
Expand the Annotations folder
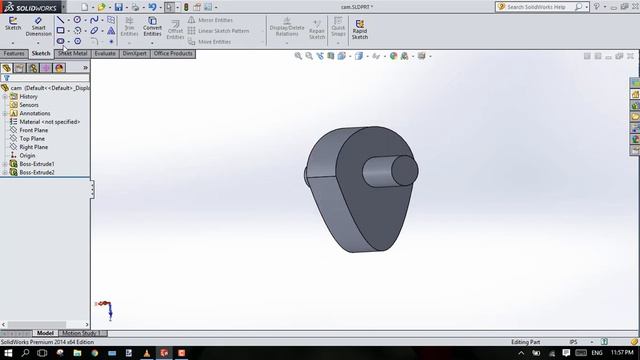[5, 113]
